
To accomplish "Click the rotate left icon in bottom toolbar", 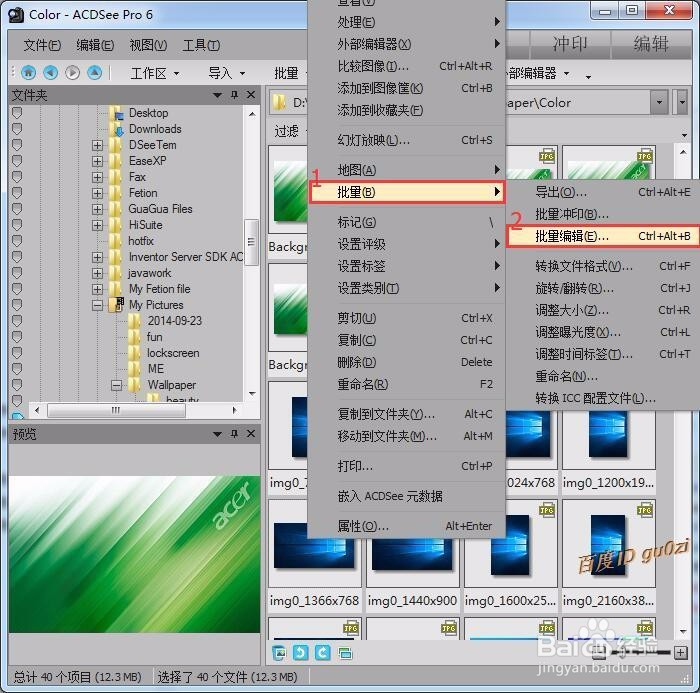I will tap(300, 653).
